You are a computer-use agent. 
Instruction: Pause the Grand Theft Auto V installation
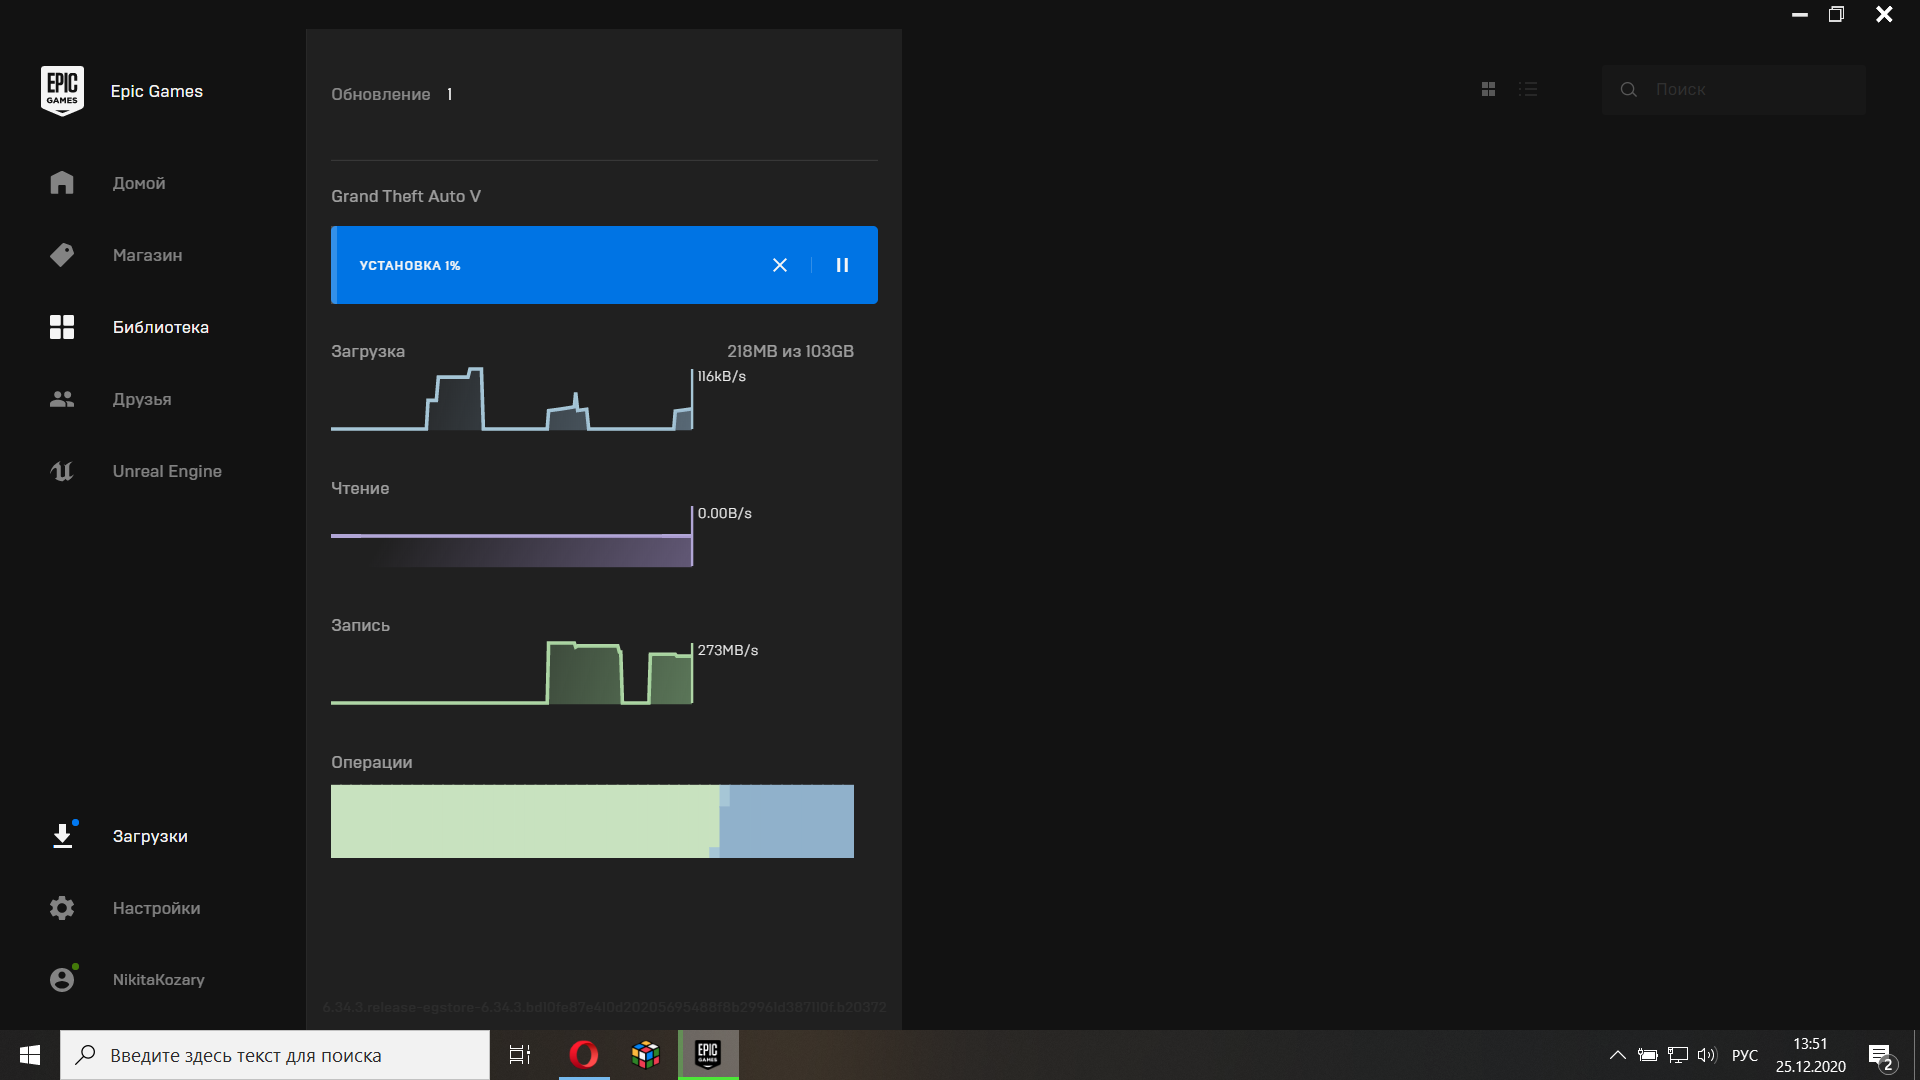point(842,265)
